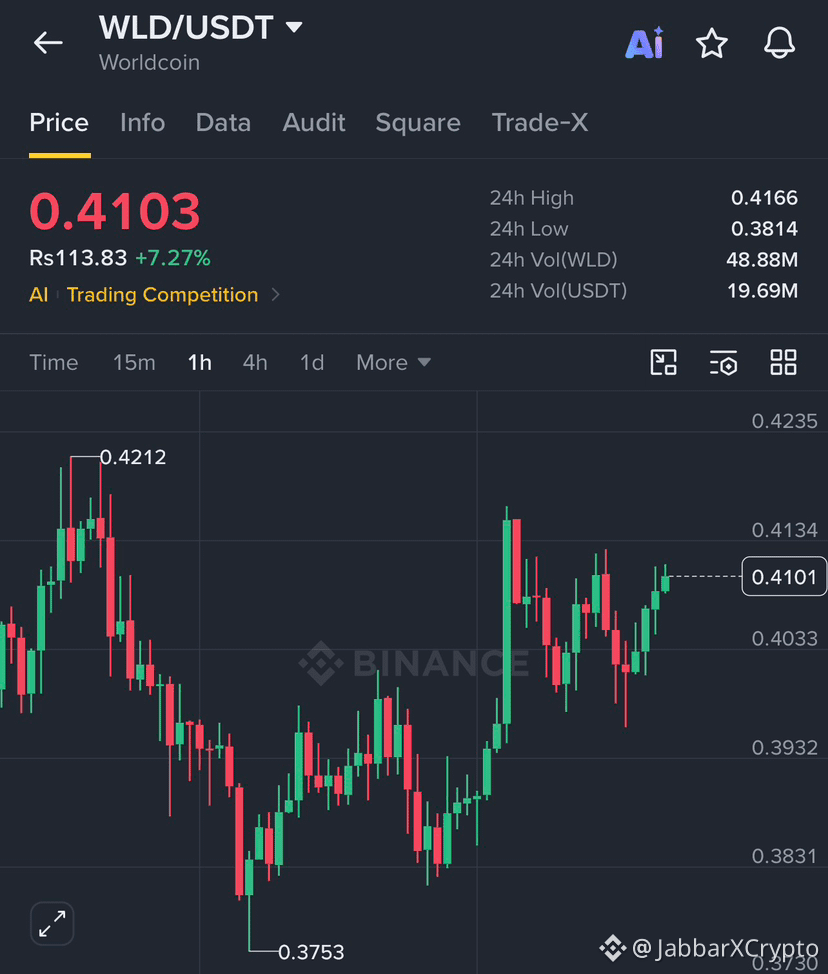Screen dimensions: 828x974
Task: Tap the 0.3753 low price marker
Action: tap(311, 952)
